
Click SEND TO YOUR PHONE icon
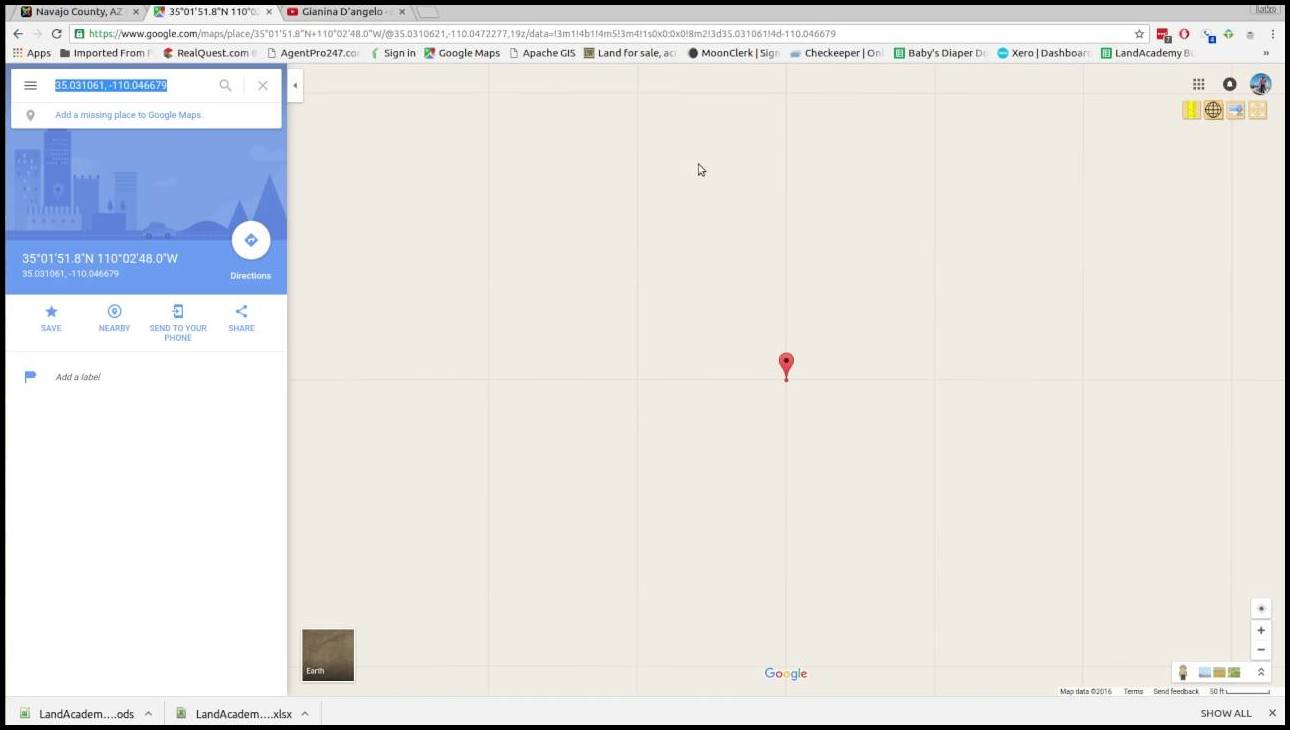point(178,312)
